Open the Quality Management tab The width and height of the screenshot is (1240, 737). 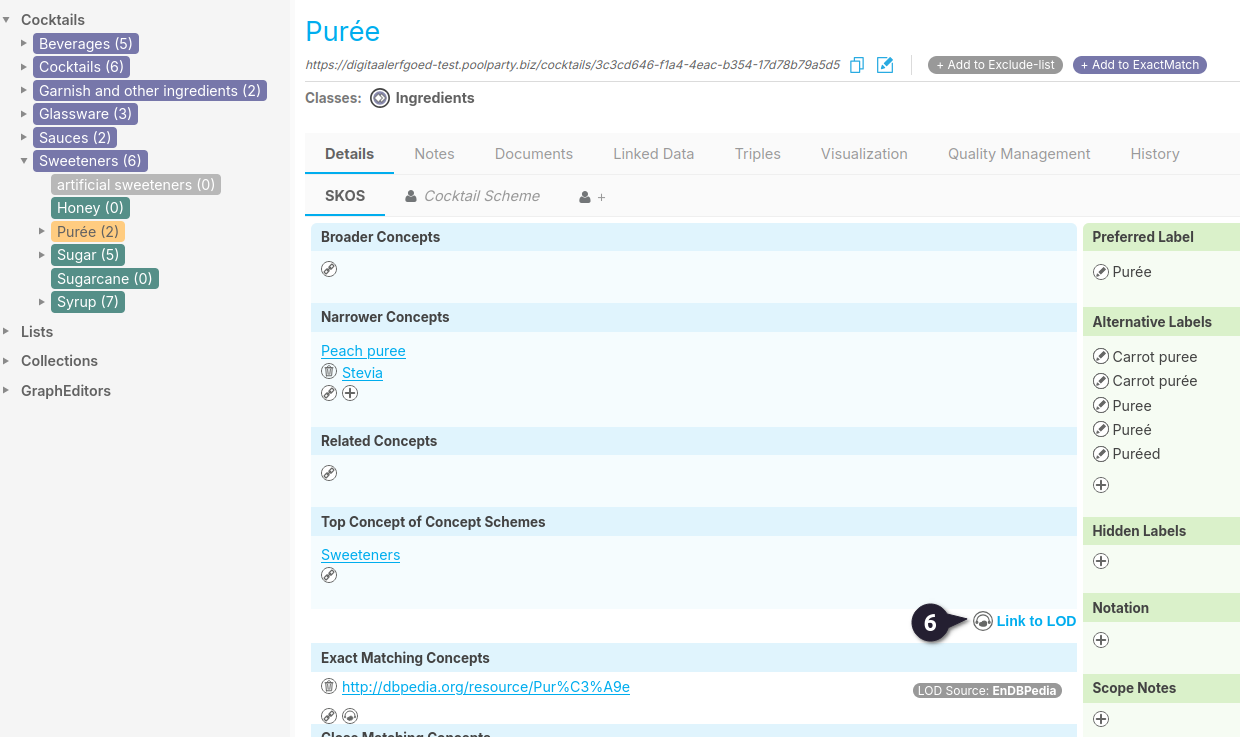[x=1019, y=154]
